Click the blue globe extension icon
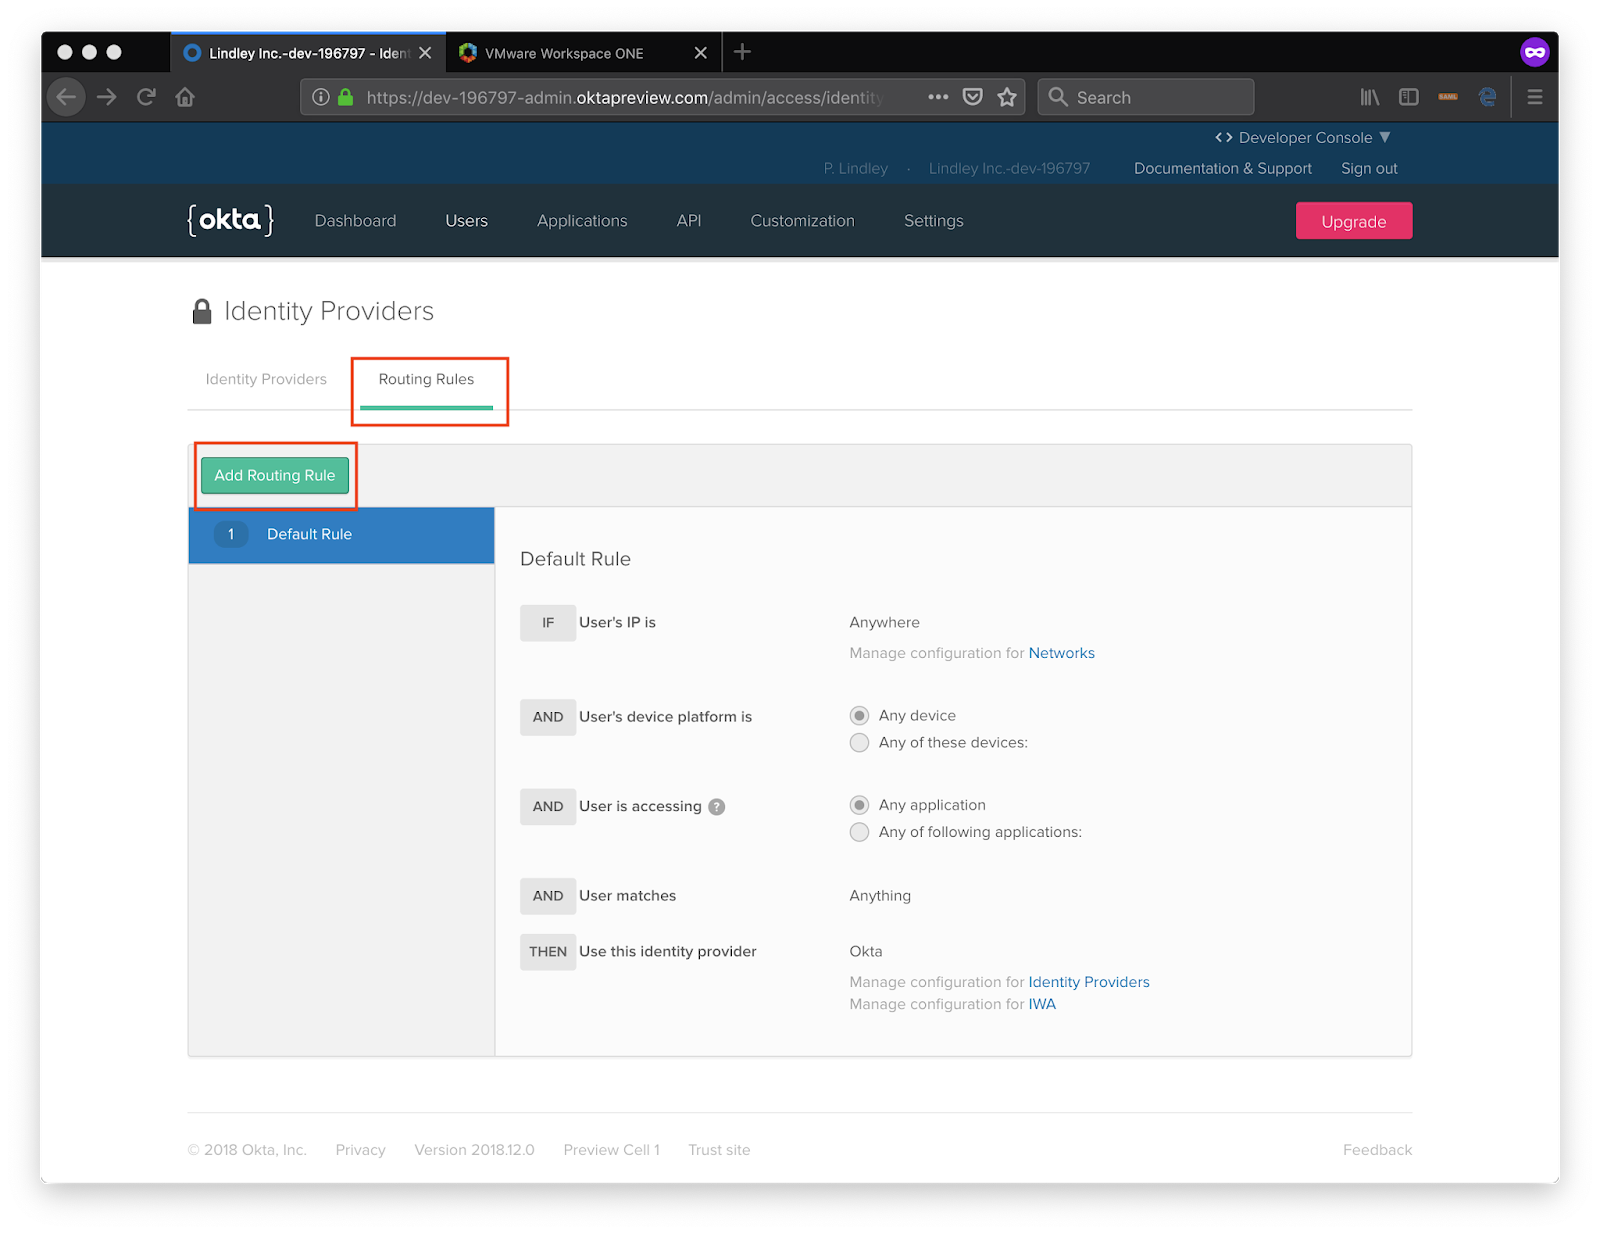Viewport: 1600px width, 1234px height. pyautogui.click(x=1488, y=97)
